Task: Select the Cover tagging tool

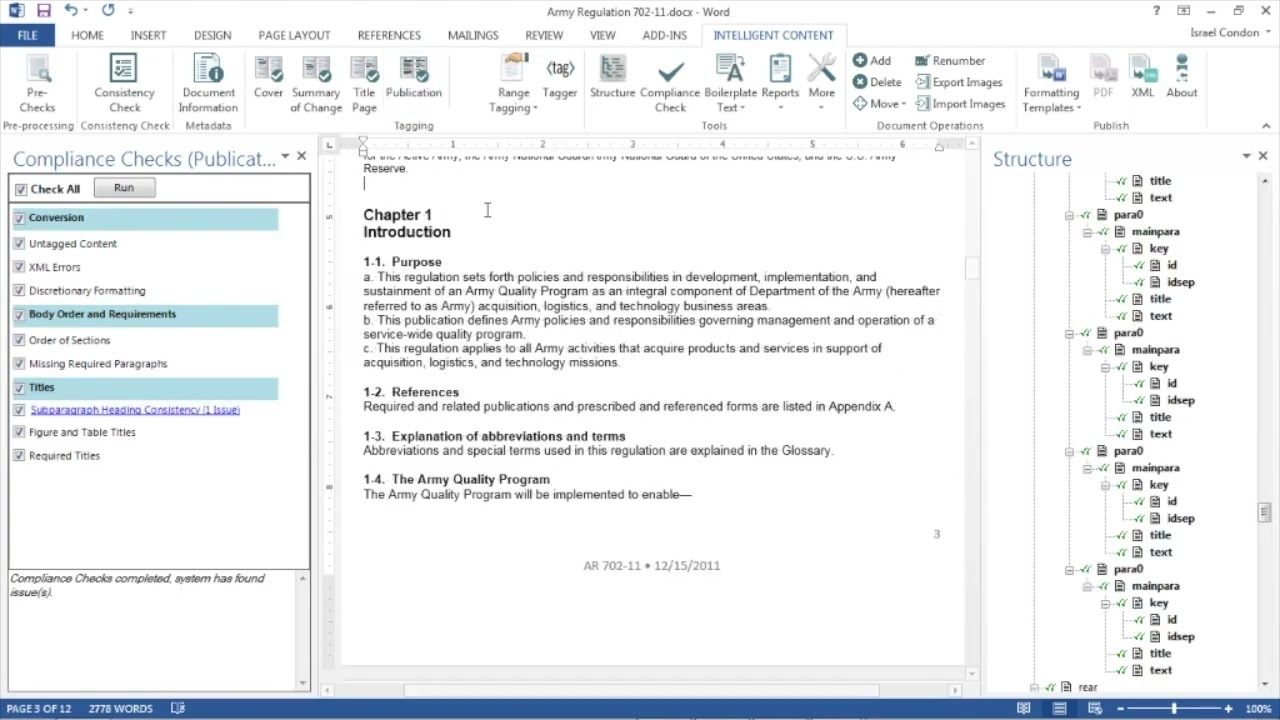Action: (x=268, y=78)
